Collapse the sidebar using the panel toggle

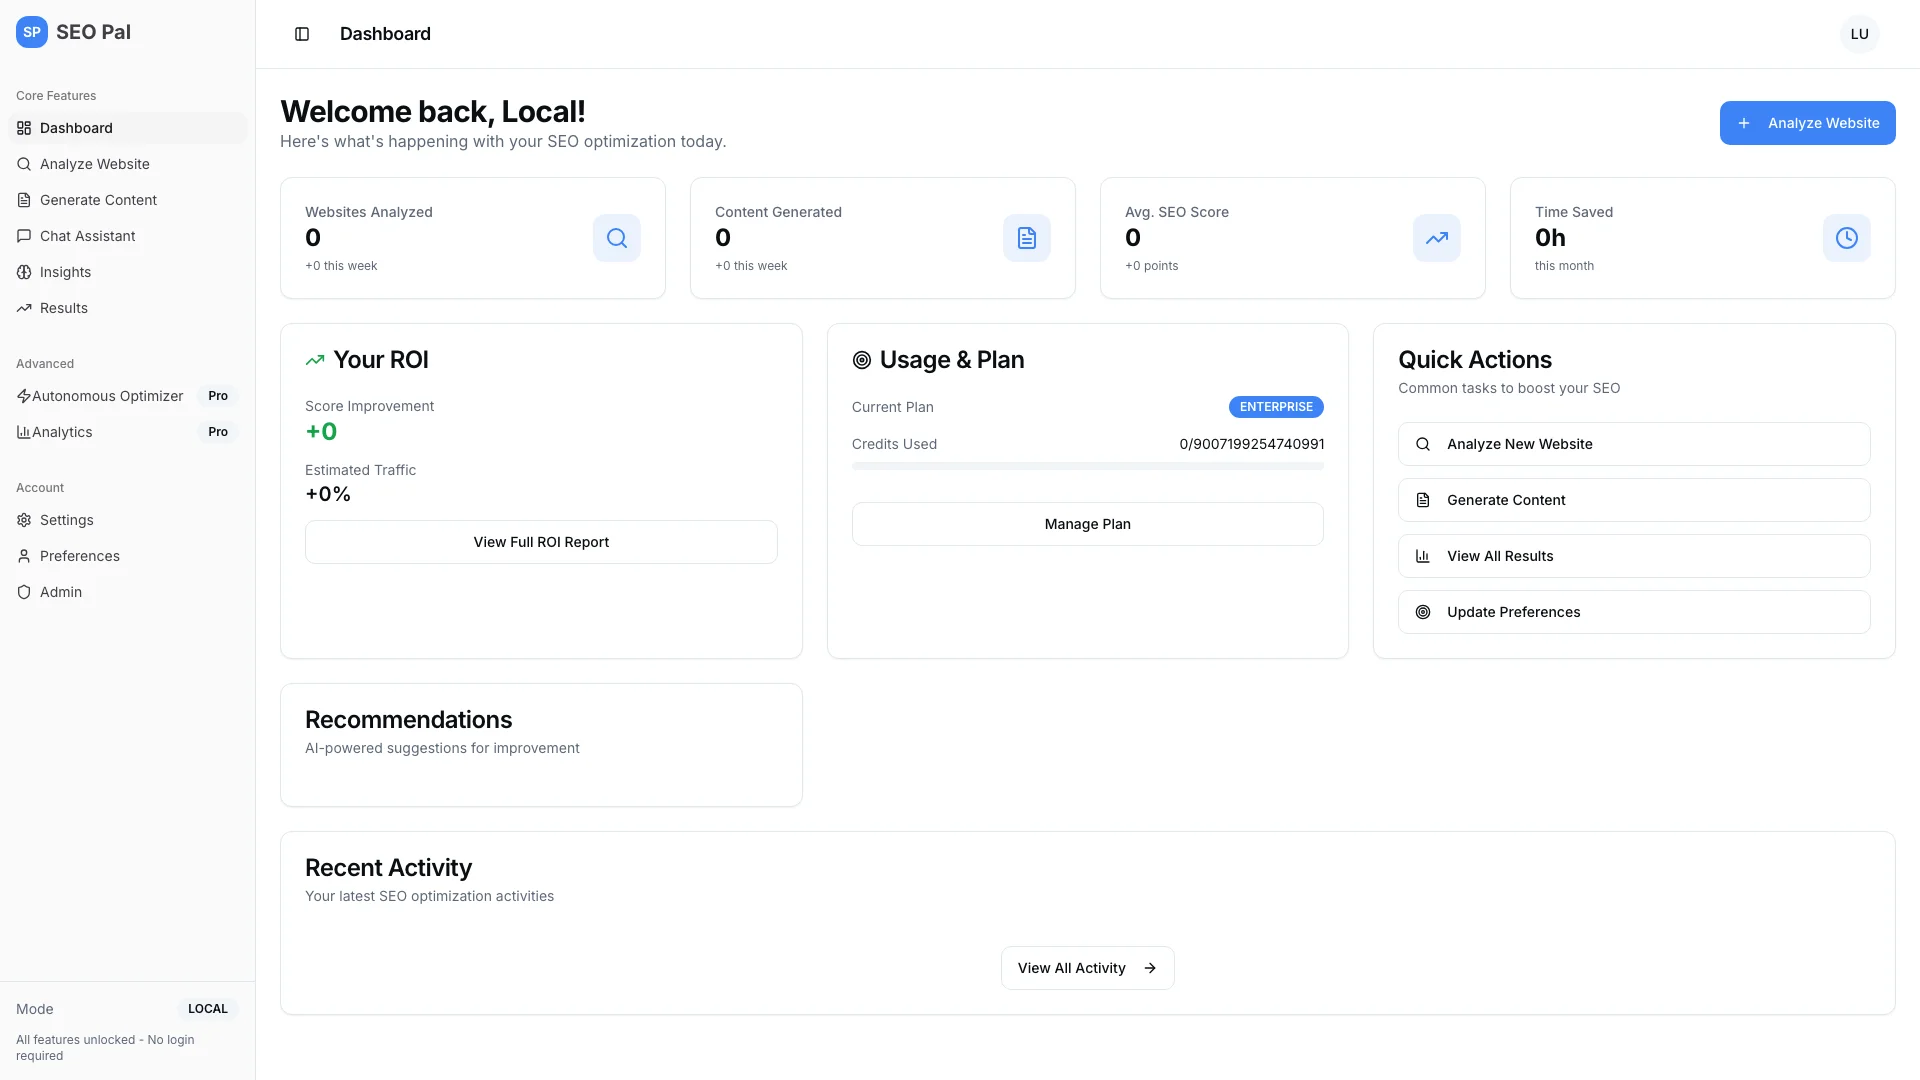[302, 34]
